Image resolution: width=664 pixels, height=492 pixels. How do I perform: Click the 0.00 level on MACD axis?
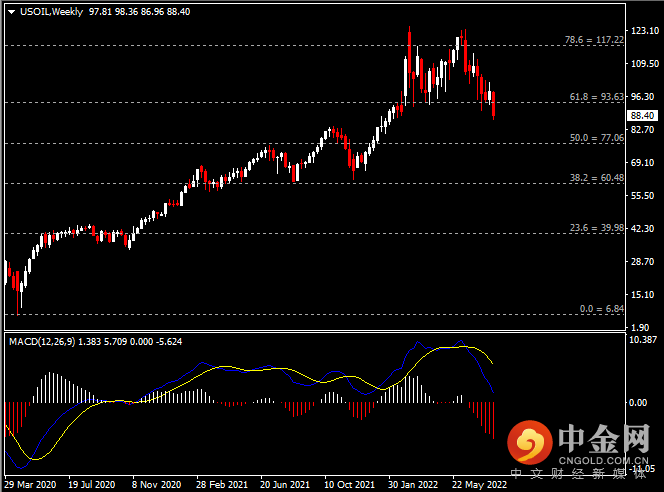[639, 403]
